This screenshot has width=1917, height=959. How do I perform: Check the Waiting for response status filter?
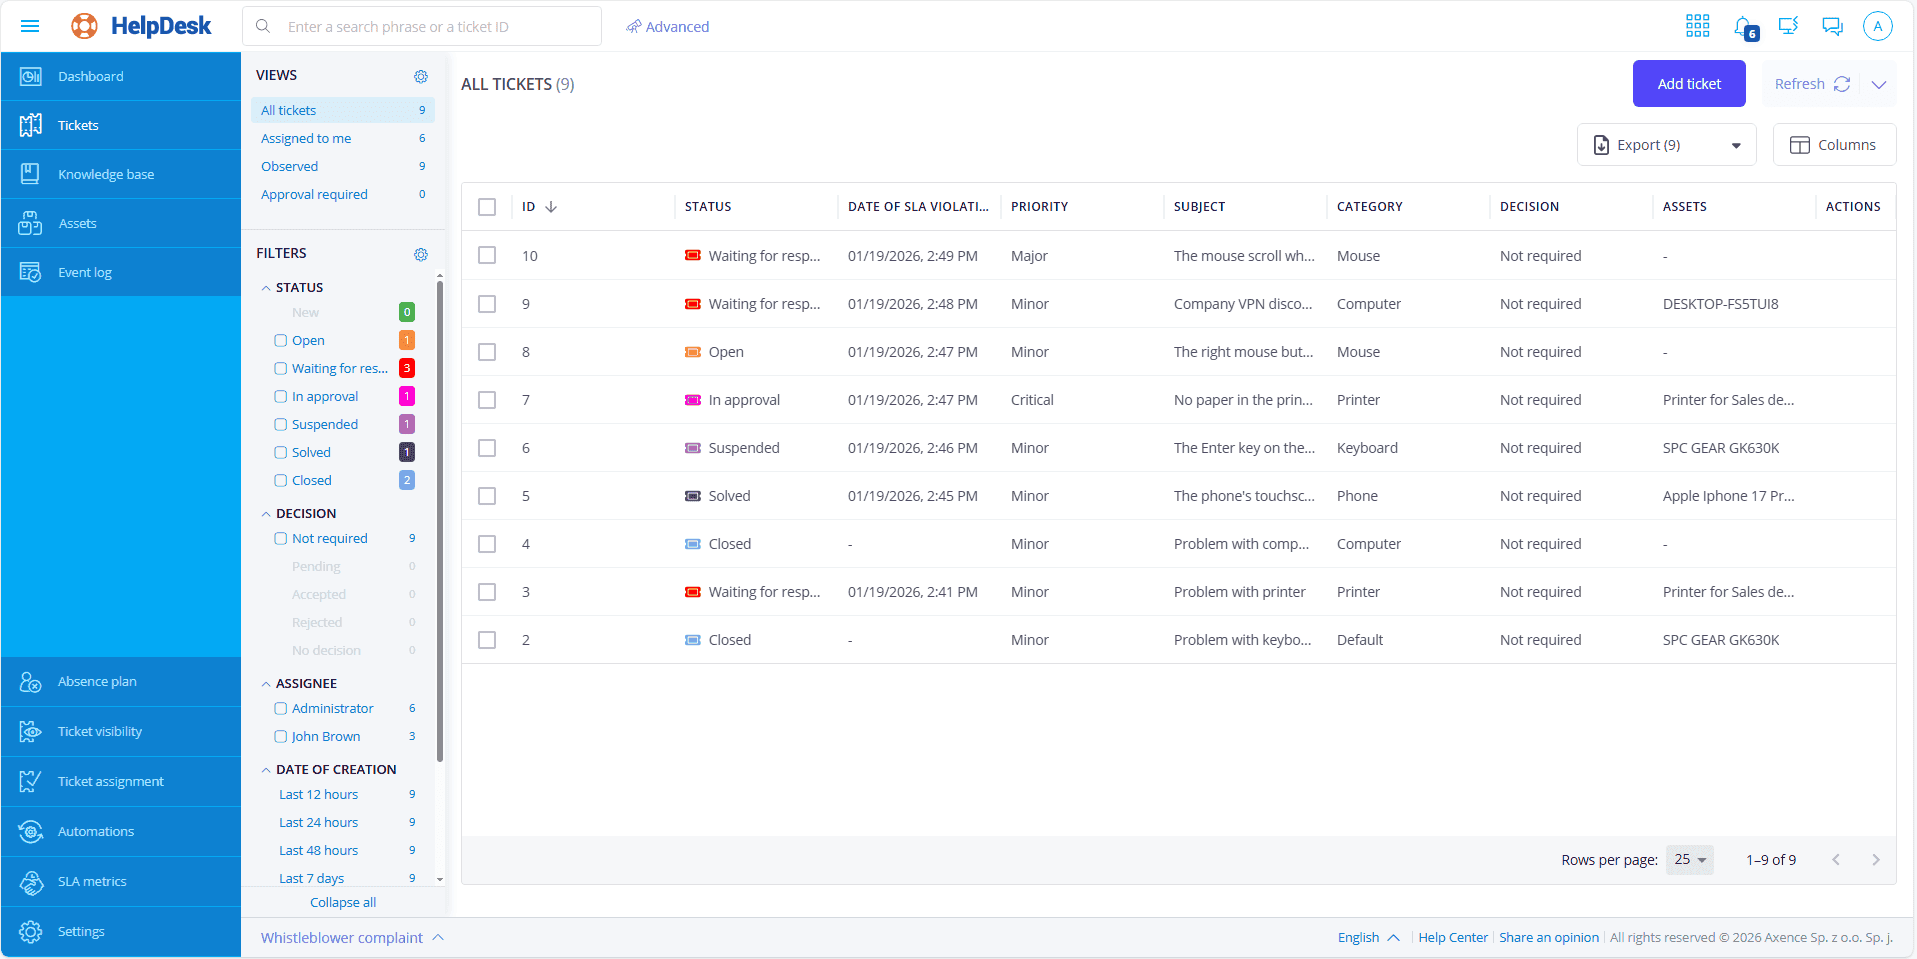point(281,369)
